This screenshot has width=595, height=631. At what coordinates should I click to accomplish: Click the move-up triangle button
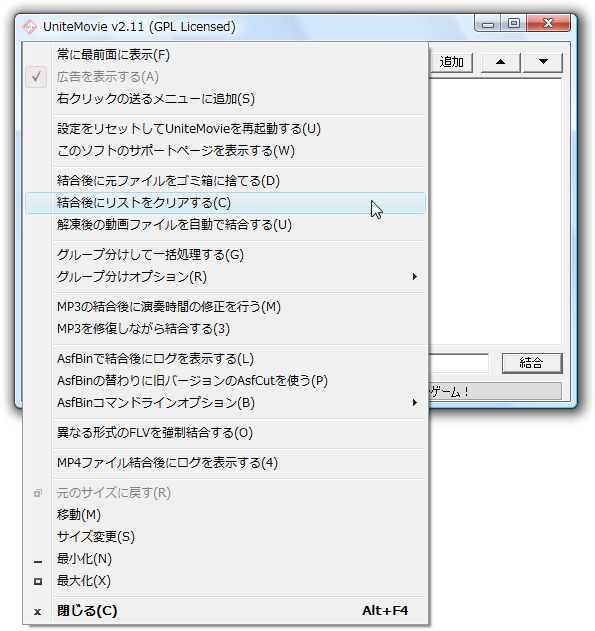click(500, 62)
